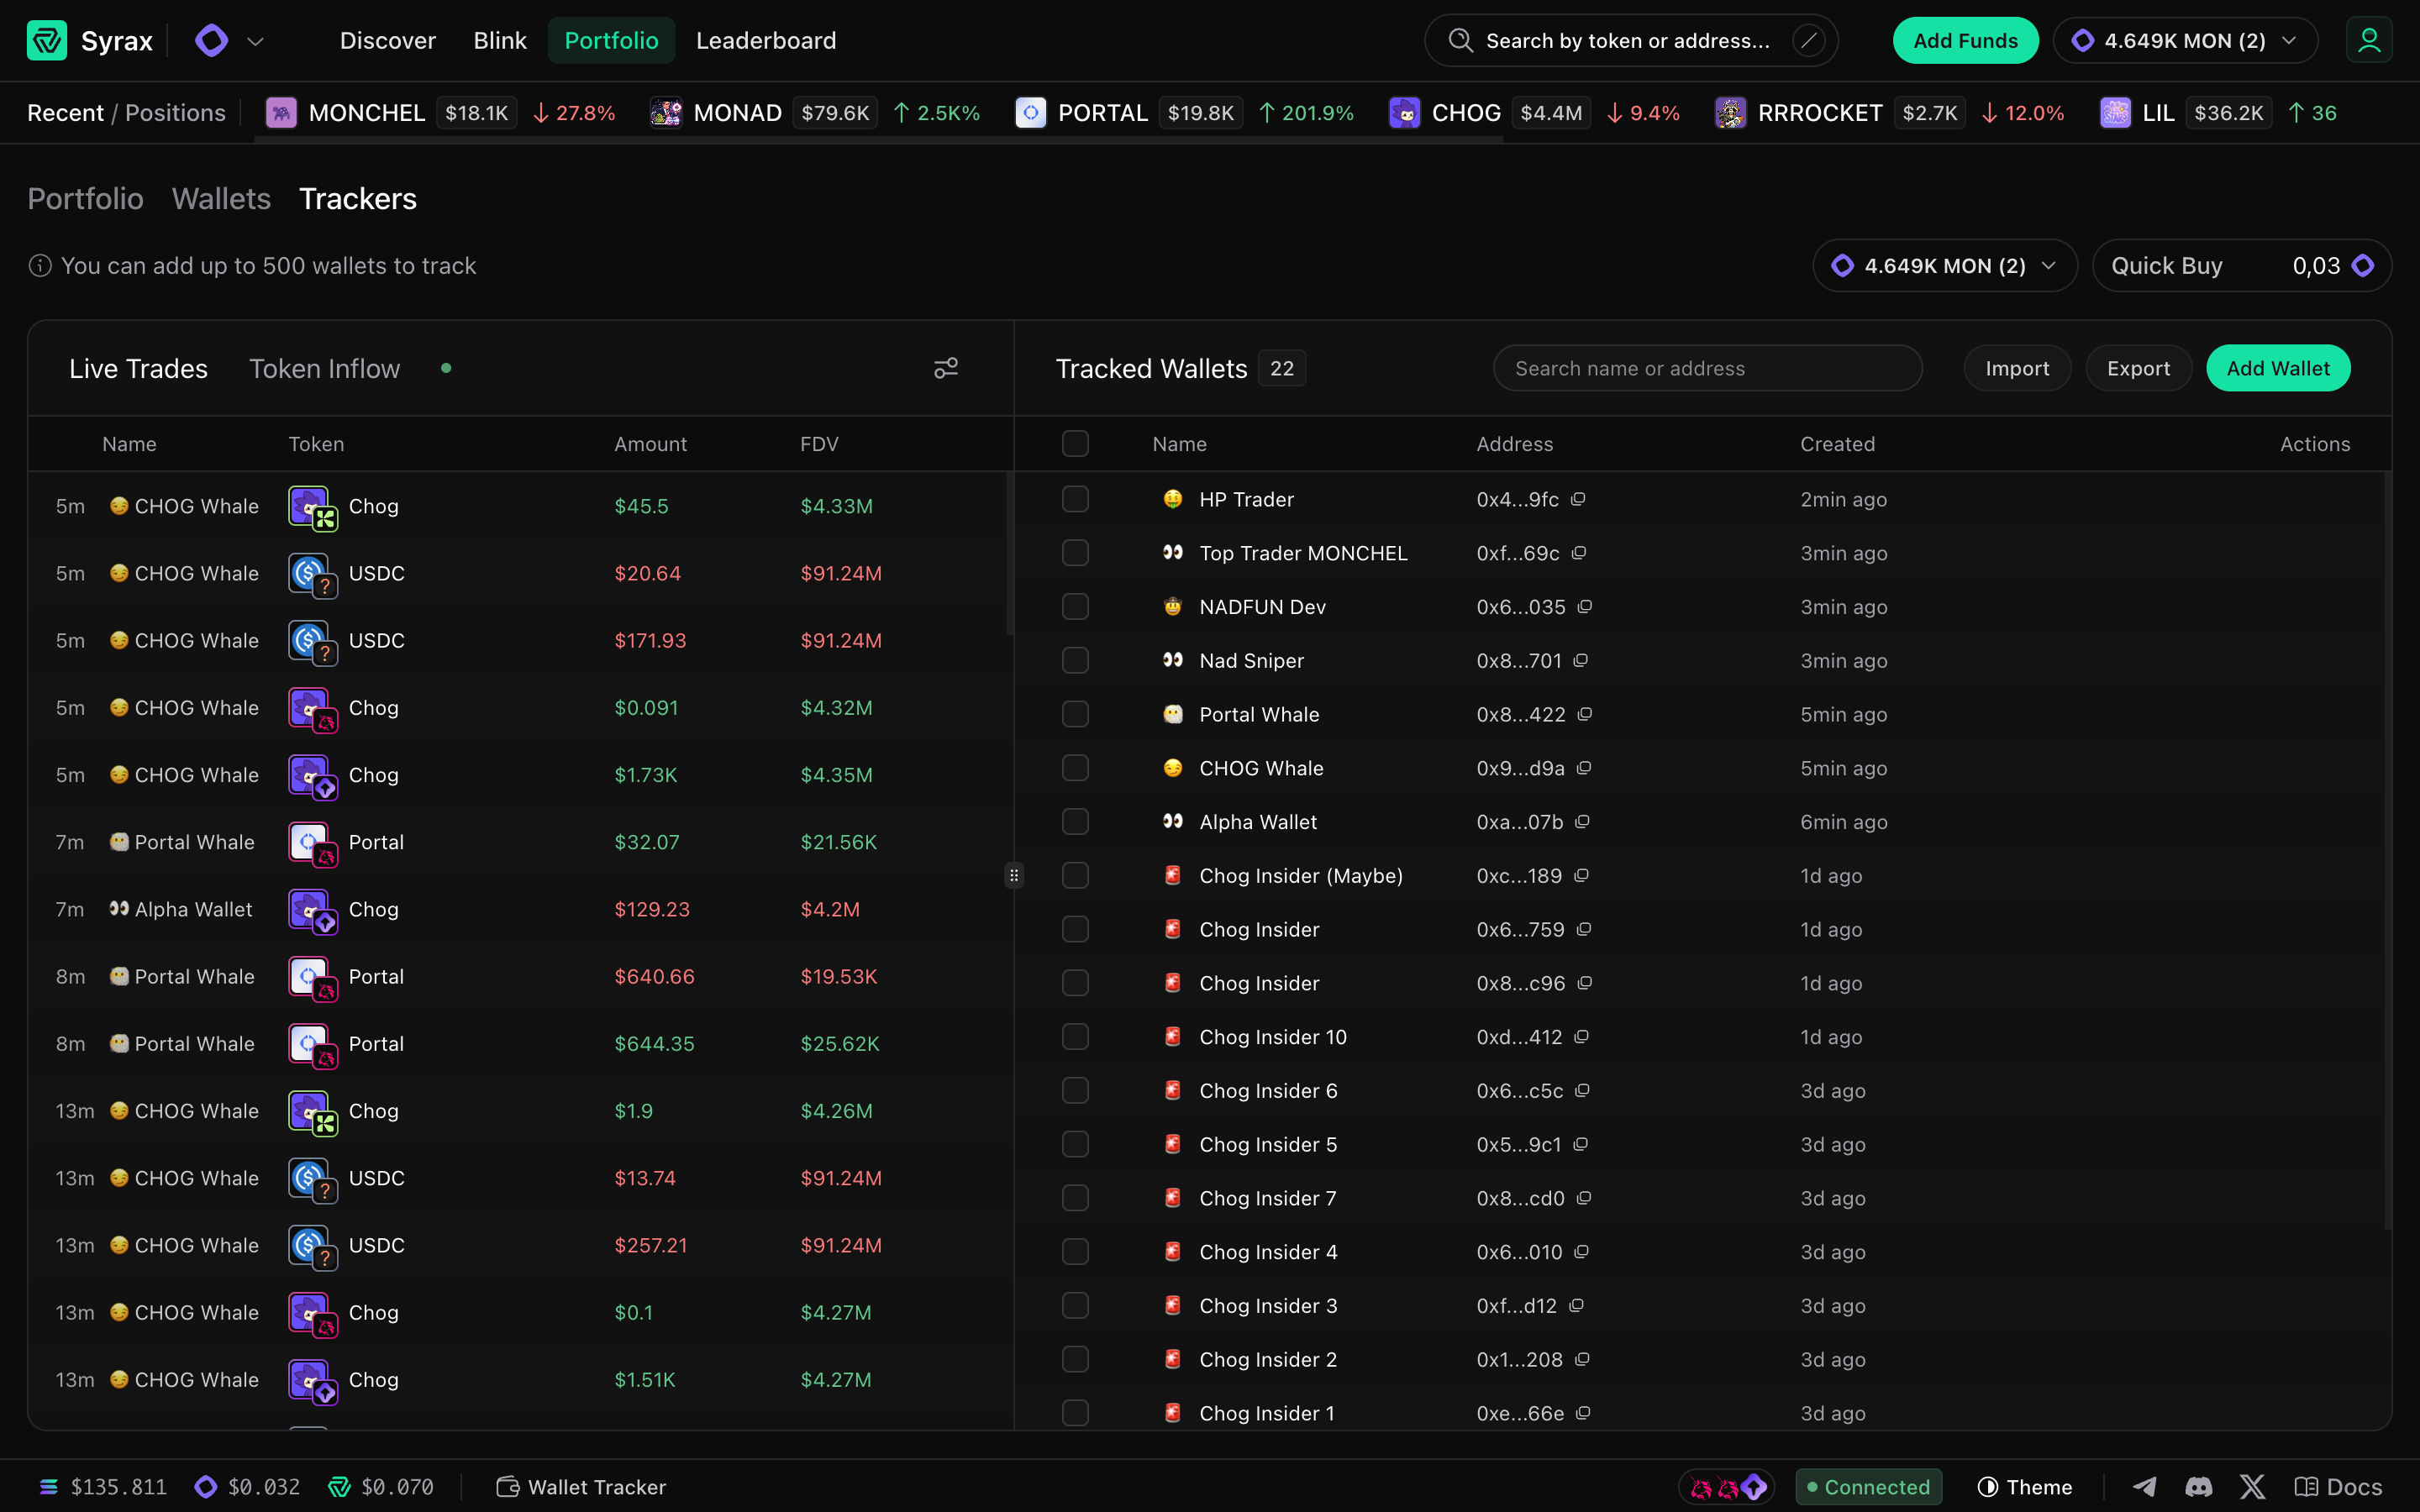Check the Portal Whale wallet checkbox
This screenshot has width=2420, height=1512.
(x=1075, y=714)
